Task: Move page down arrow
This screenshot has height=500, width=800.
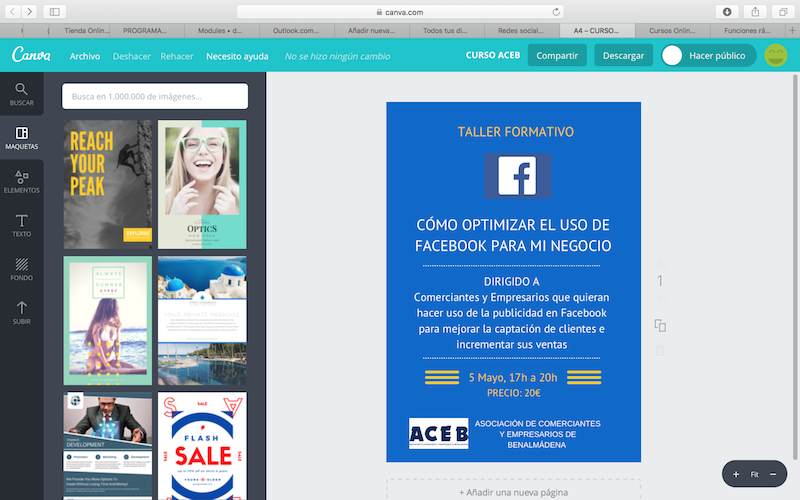Action: tap(660, 300)
